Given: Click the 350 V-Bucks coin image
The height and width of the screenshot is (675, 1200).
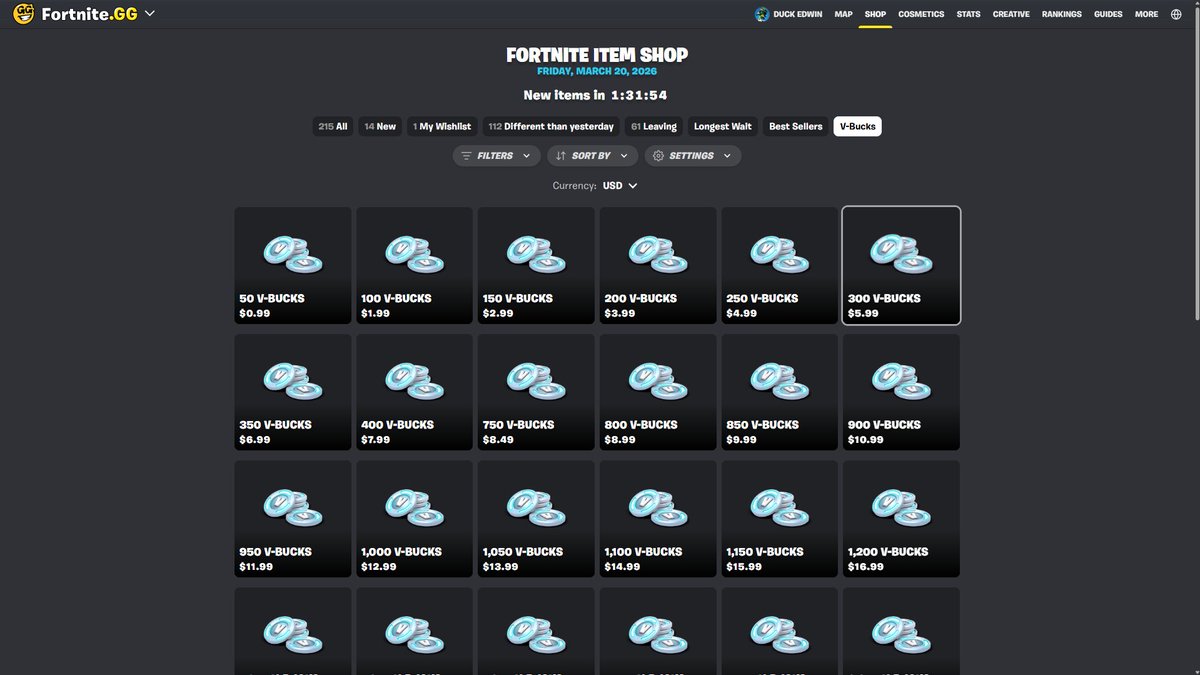Looking at the screenshot, I should pos(293,380).
